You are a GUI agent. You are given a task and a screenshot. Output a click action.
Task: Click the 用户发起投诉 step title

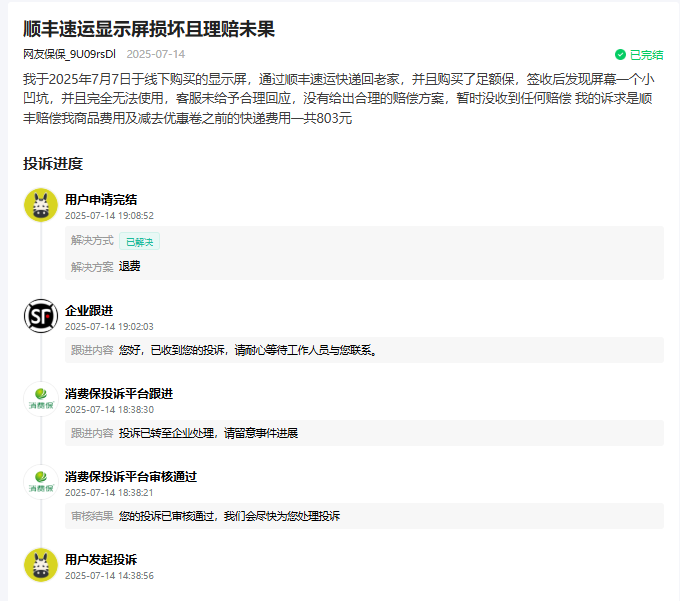[101, 559]
